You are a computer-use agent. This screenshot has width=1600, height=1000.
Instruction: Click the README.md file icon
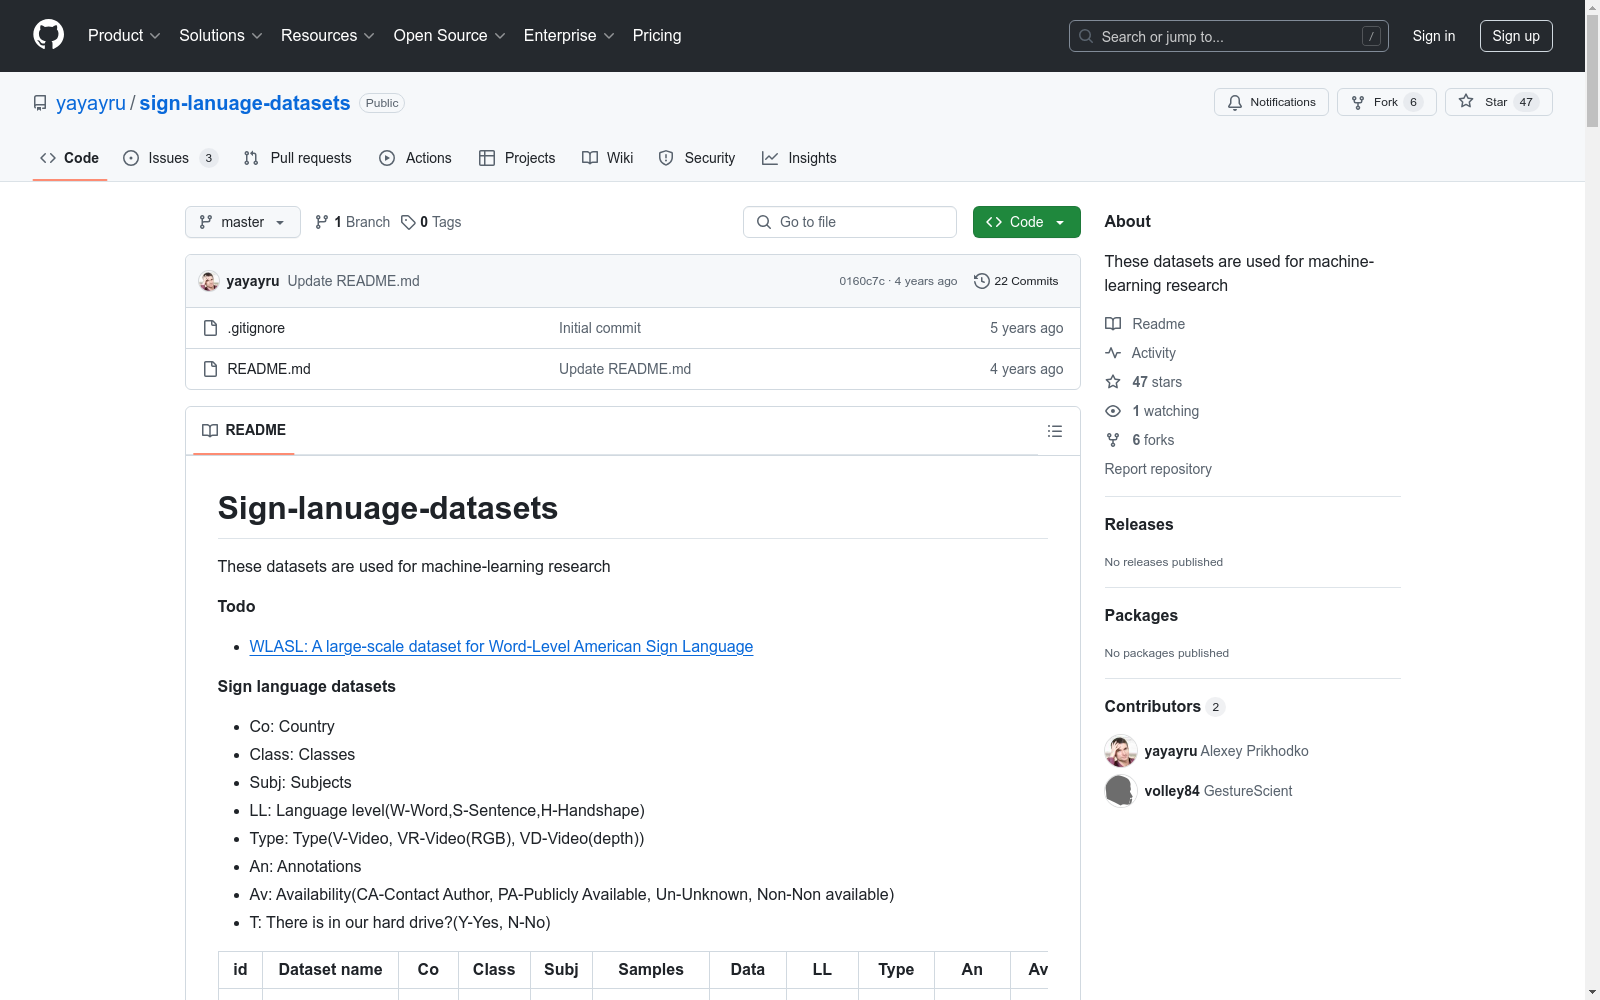[x=210, y=369]
